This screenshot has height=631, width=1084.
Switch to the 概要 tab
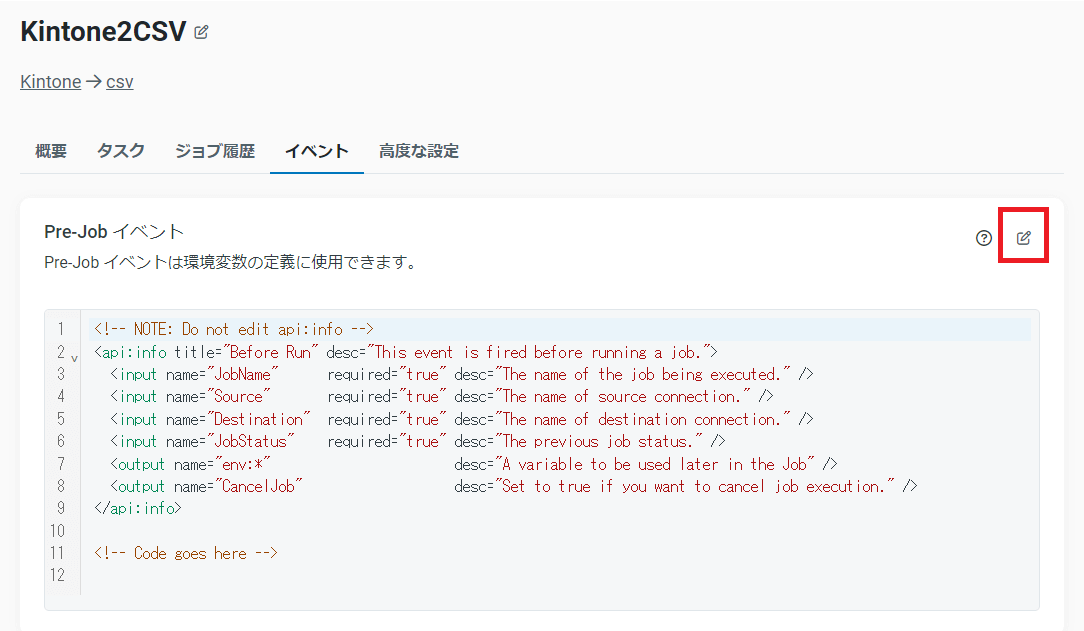pyautogui.click(x=51, y=151)
